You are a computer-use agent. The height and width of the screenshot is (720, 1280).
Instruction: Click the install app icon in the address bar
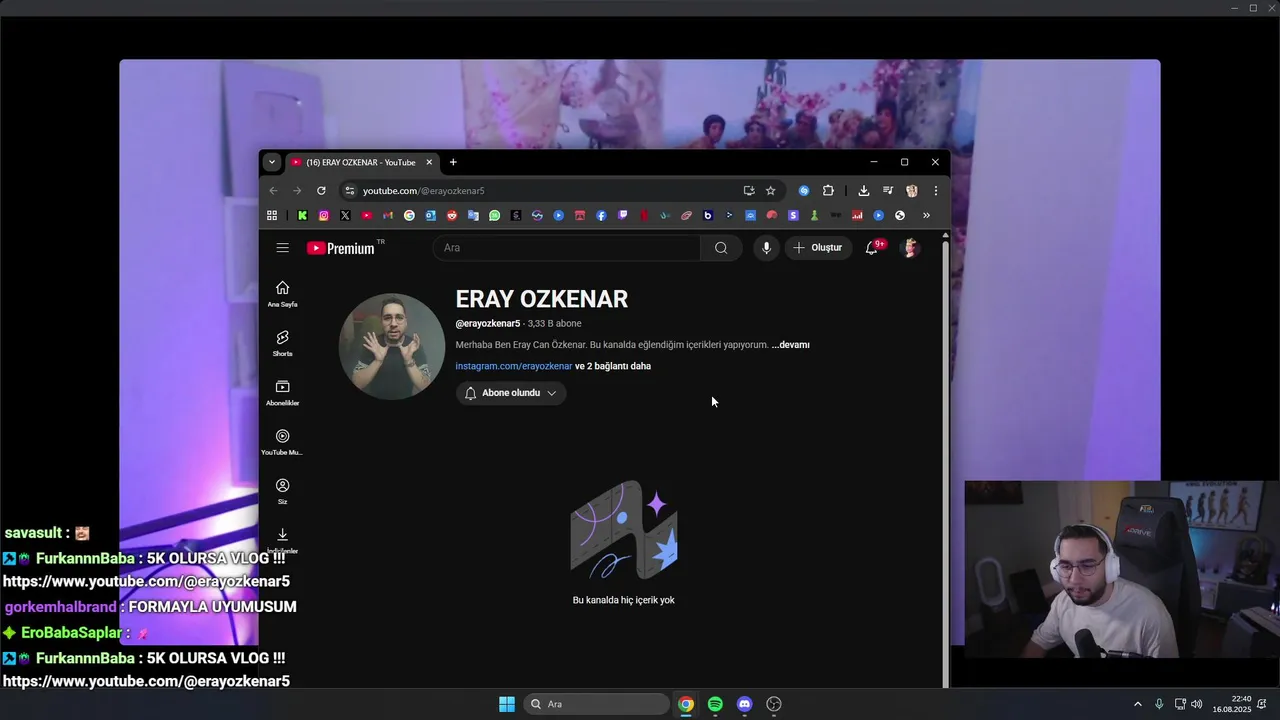[749, 191]
